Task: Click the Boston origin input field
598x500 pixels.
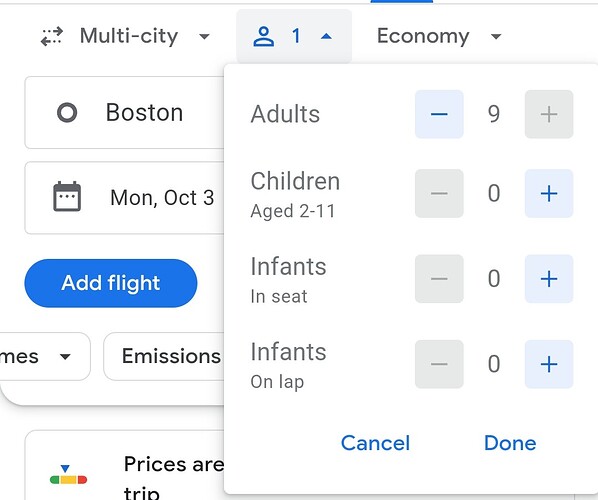Action: 124,113
